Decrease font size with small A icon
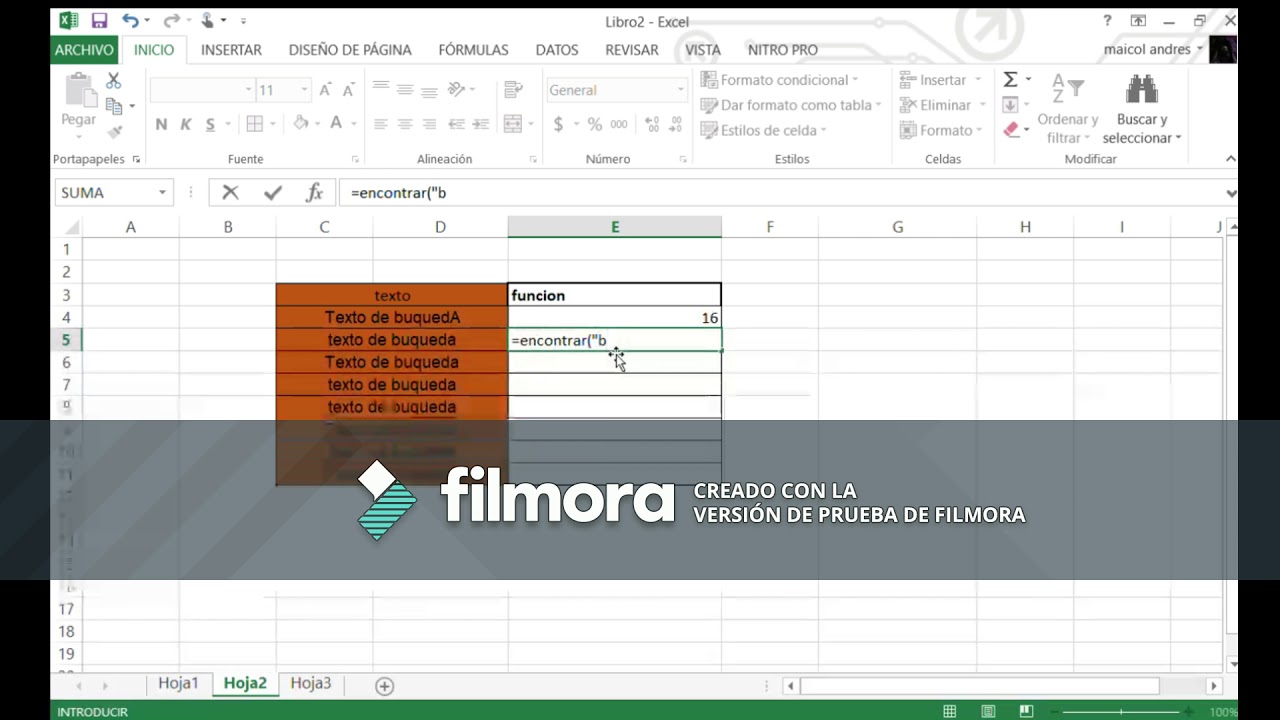The image size is (1280, 720). [x=348, y=90]
